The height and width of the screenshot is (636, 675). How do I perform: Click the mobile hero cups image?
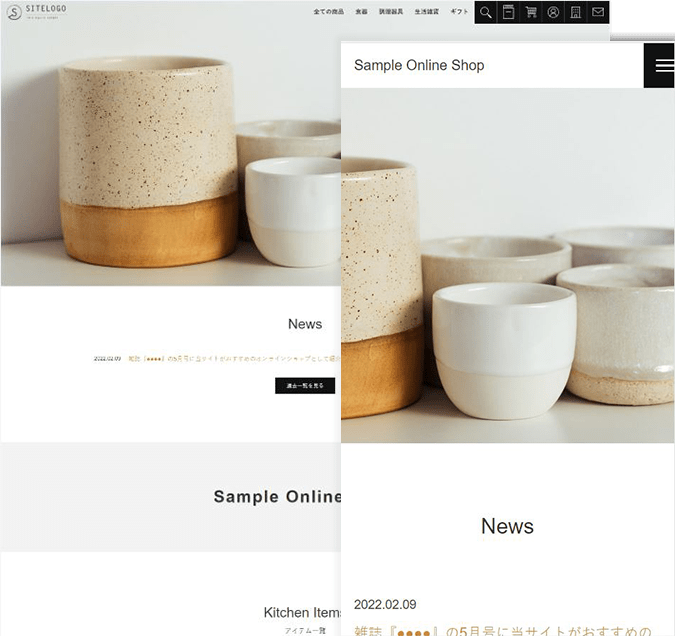click(x=508, y=265)
